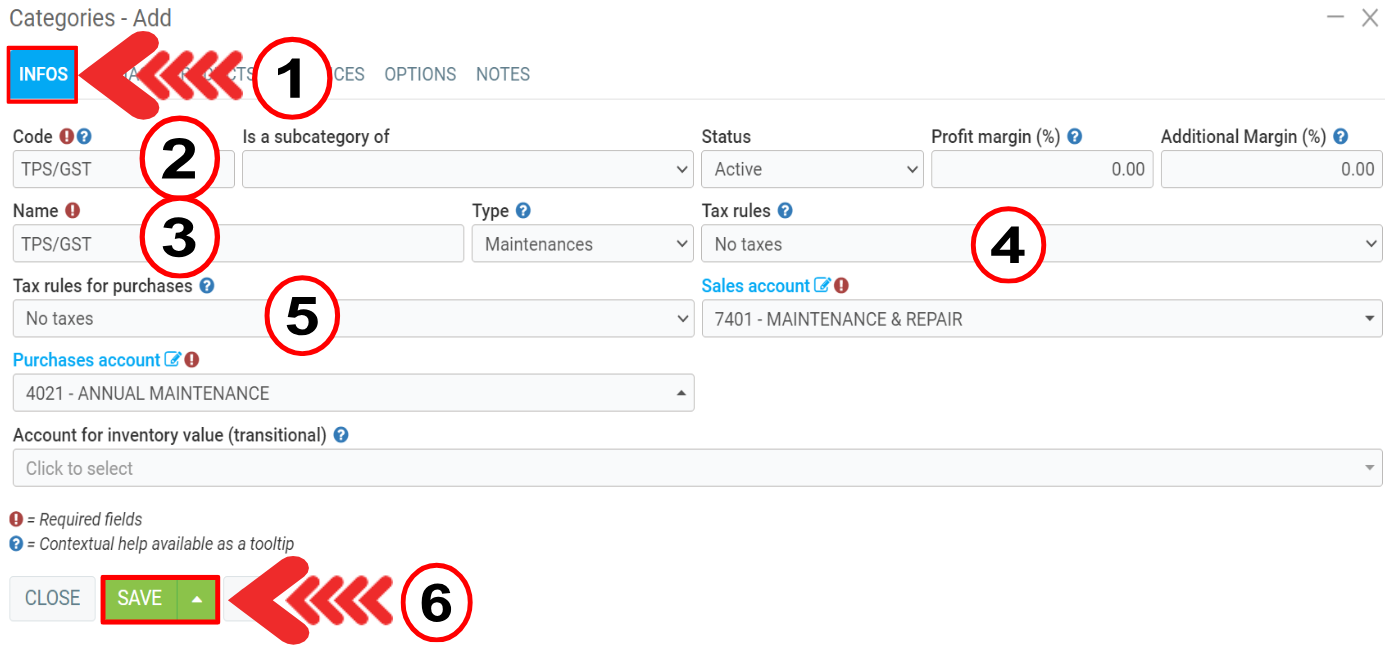This screenshot has height=648, width=1386.
Task: Switch to the OPTIONS tab
Action: (420, 74)
